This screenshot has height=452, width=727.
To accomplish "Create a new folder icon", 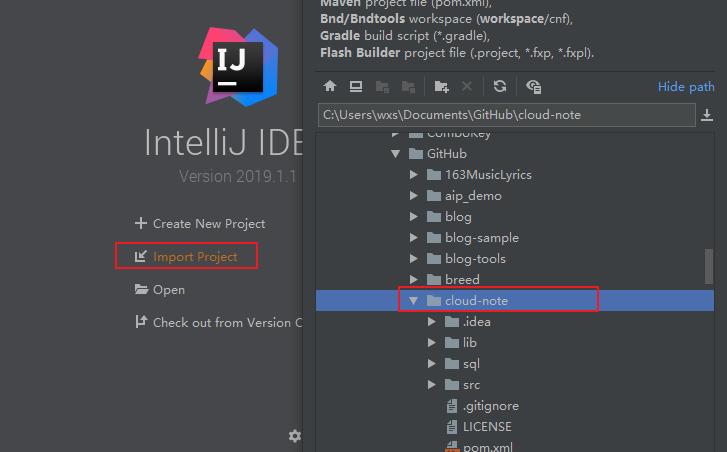I will (441, 87).
